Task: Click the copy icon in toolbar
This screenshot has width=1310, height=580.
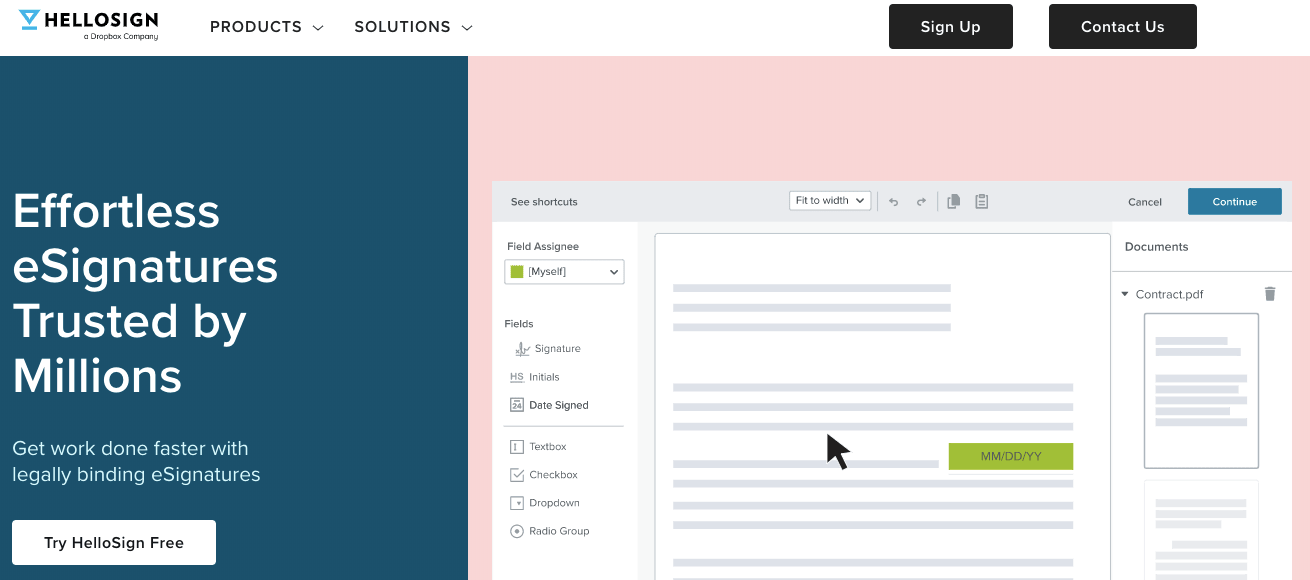Action: click(954, 201)
